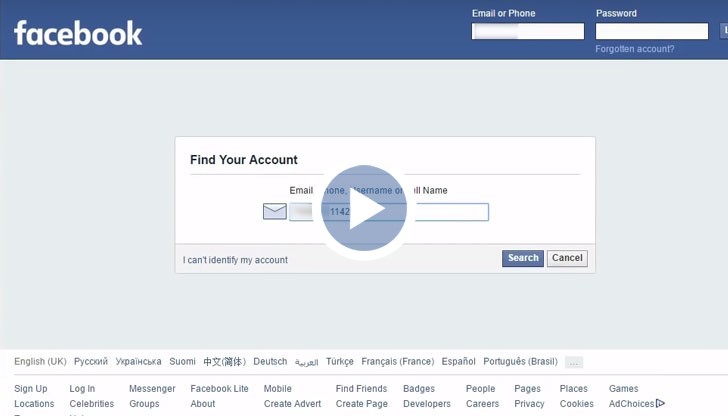This screenshot has height=416, width=728.
Task: Open Find Friends footer link
Action: [x=362, y=389]
